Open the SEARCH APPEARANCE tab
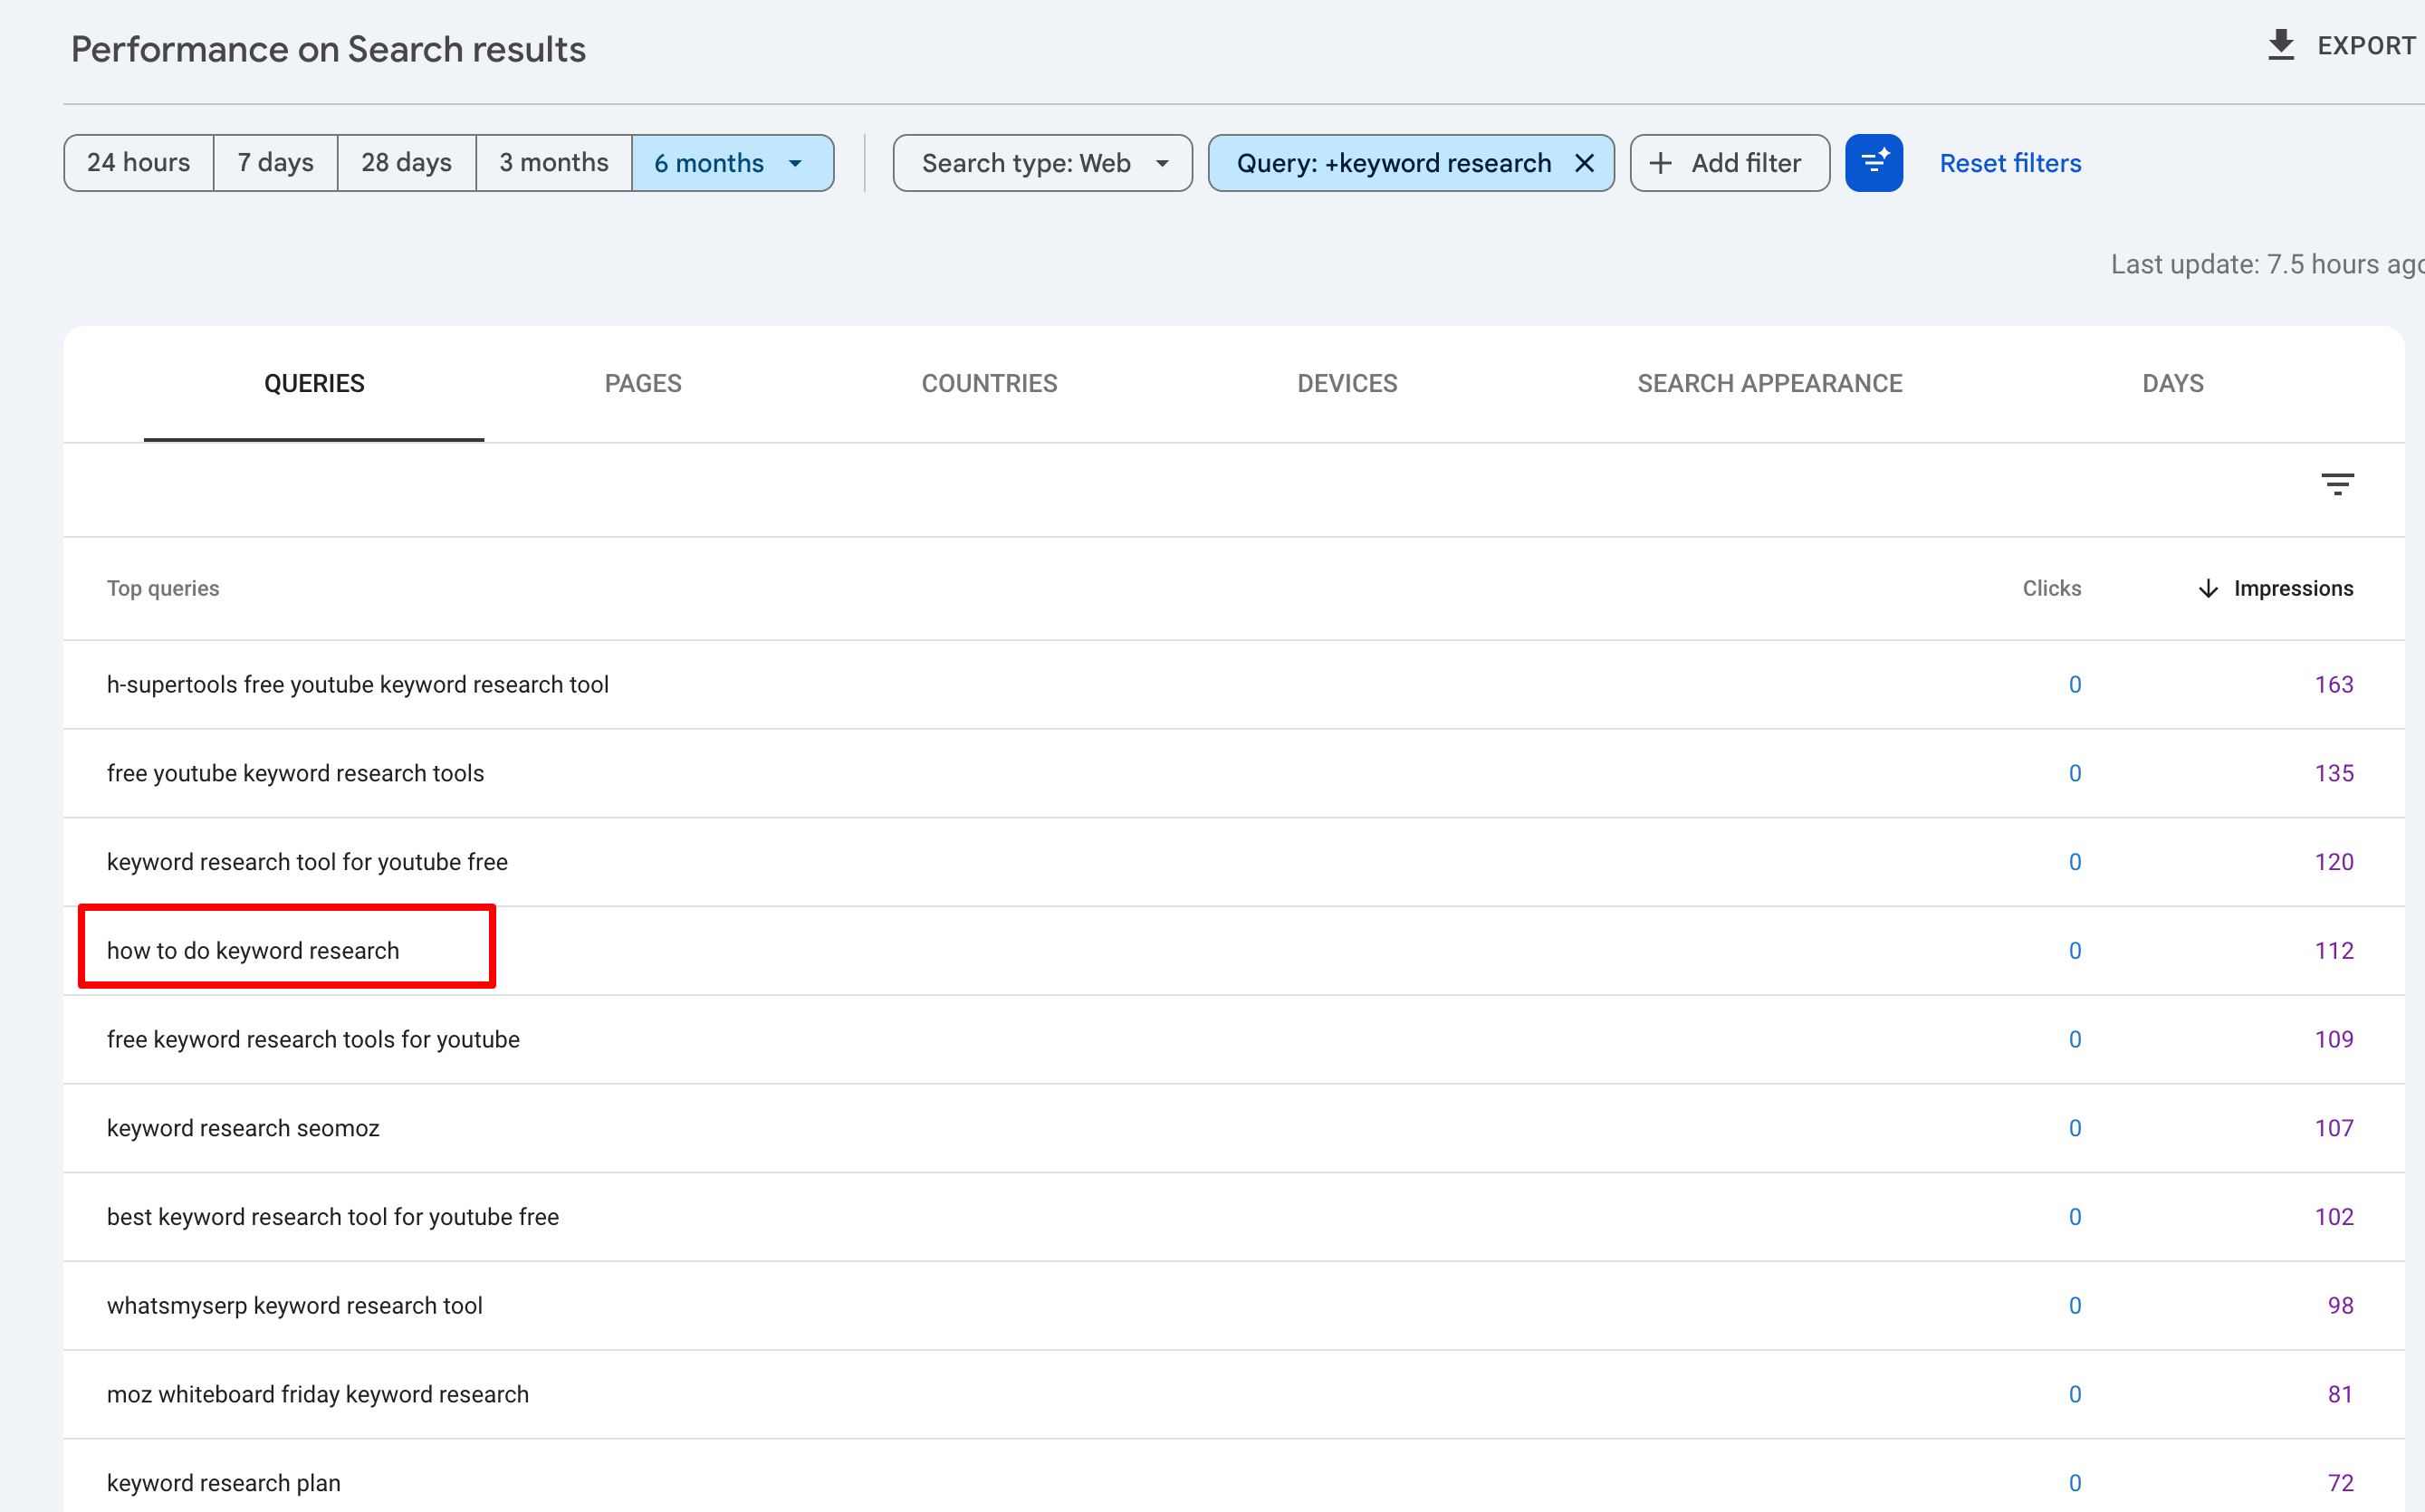Viewport: 2425px width, 1512px height. click(x=1770, y=383)
